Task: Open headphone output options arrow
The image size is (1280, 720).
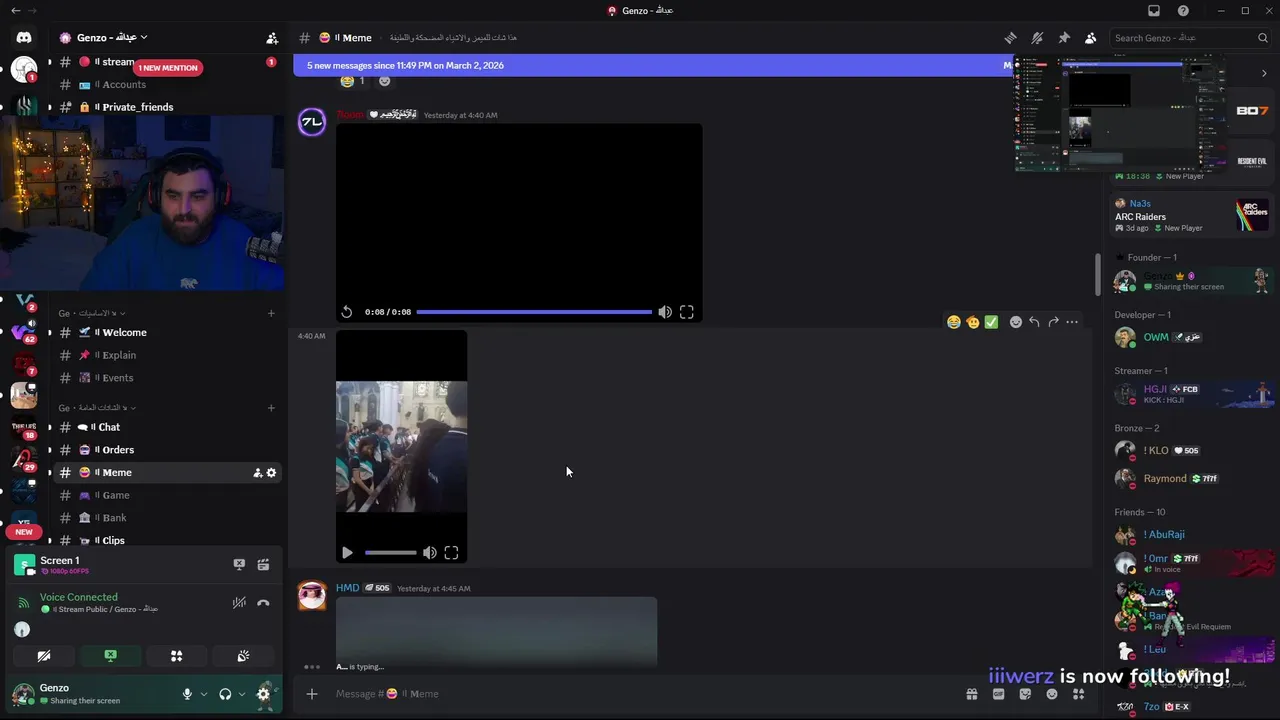Action: point(242,694)
